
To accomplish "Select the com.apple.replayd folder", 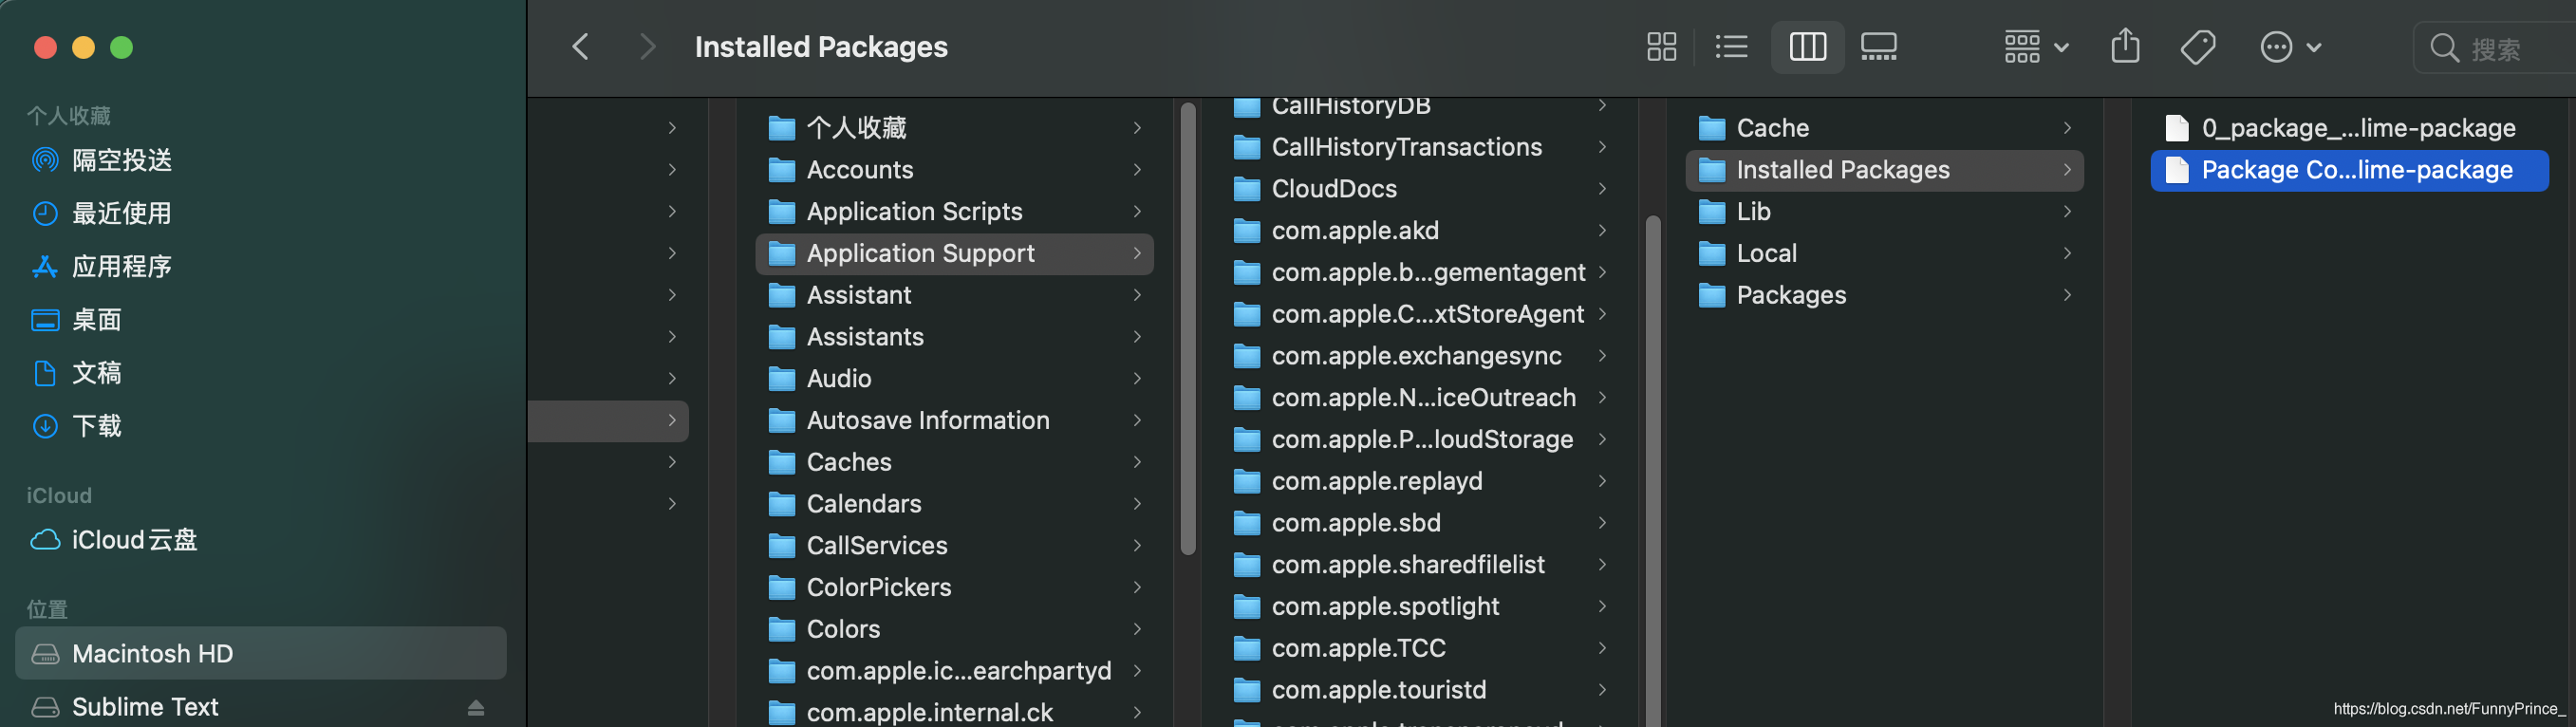I will (x=1420, y=481).
